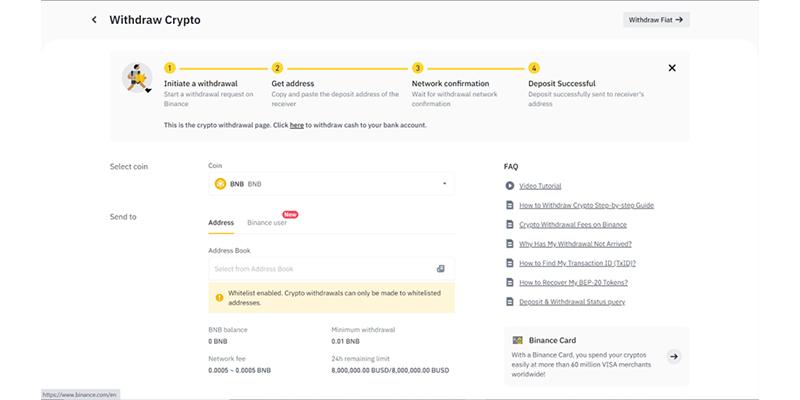Click the 'Send to' label
The width and height of the screenshot is (800, 400).
coord(123,217)
